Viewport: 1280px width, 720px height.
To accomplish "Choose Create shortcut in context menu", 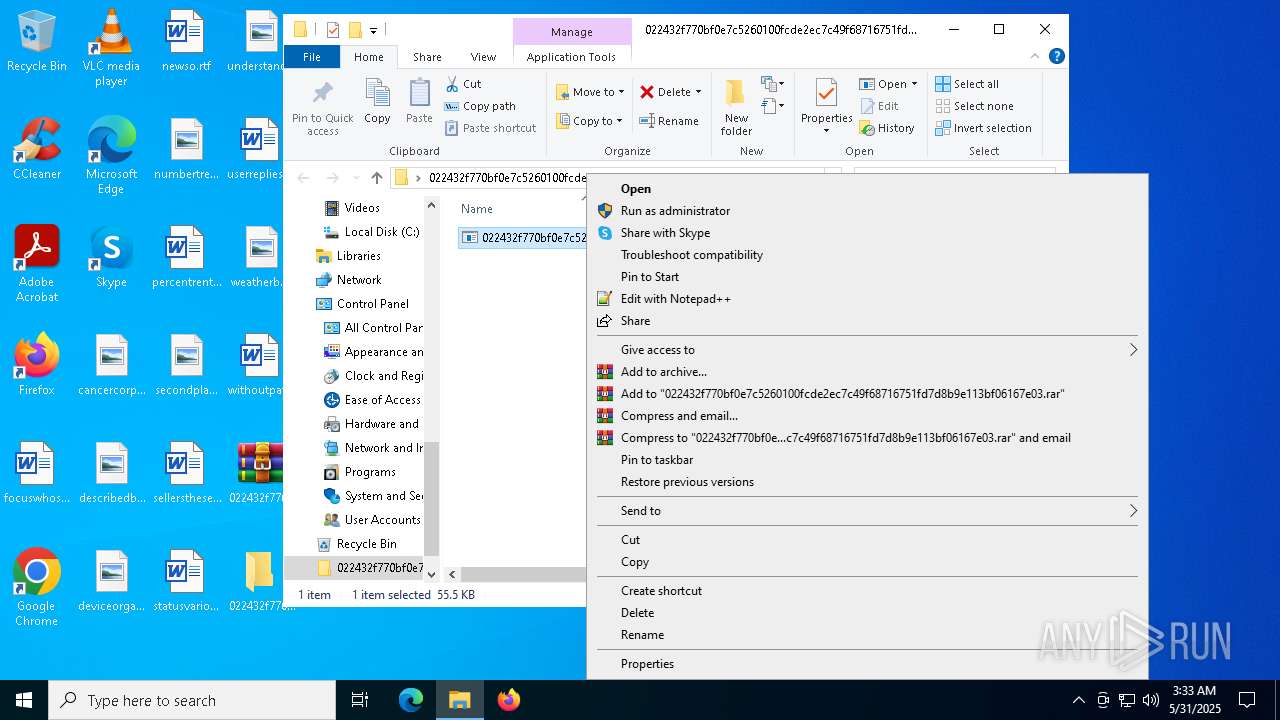I will click(x=867, y=591).
